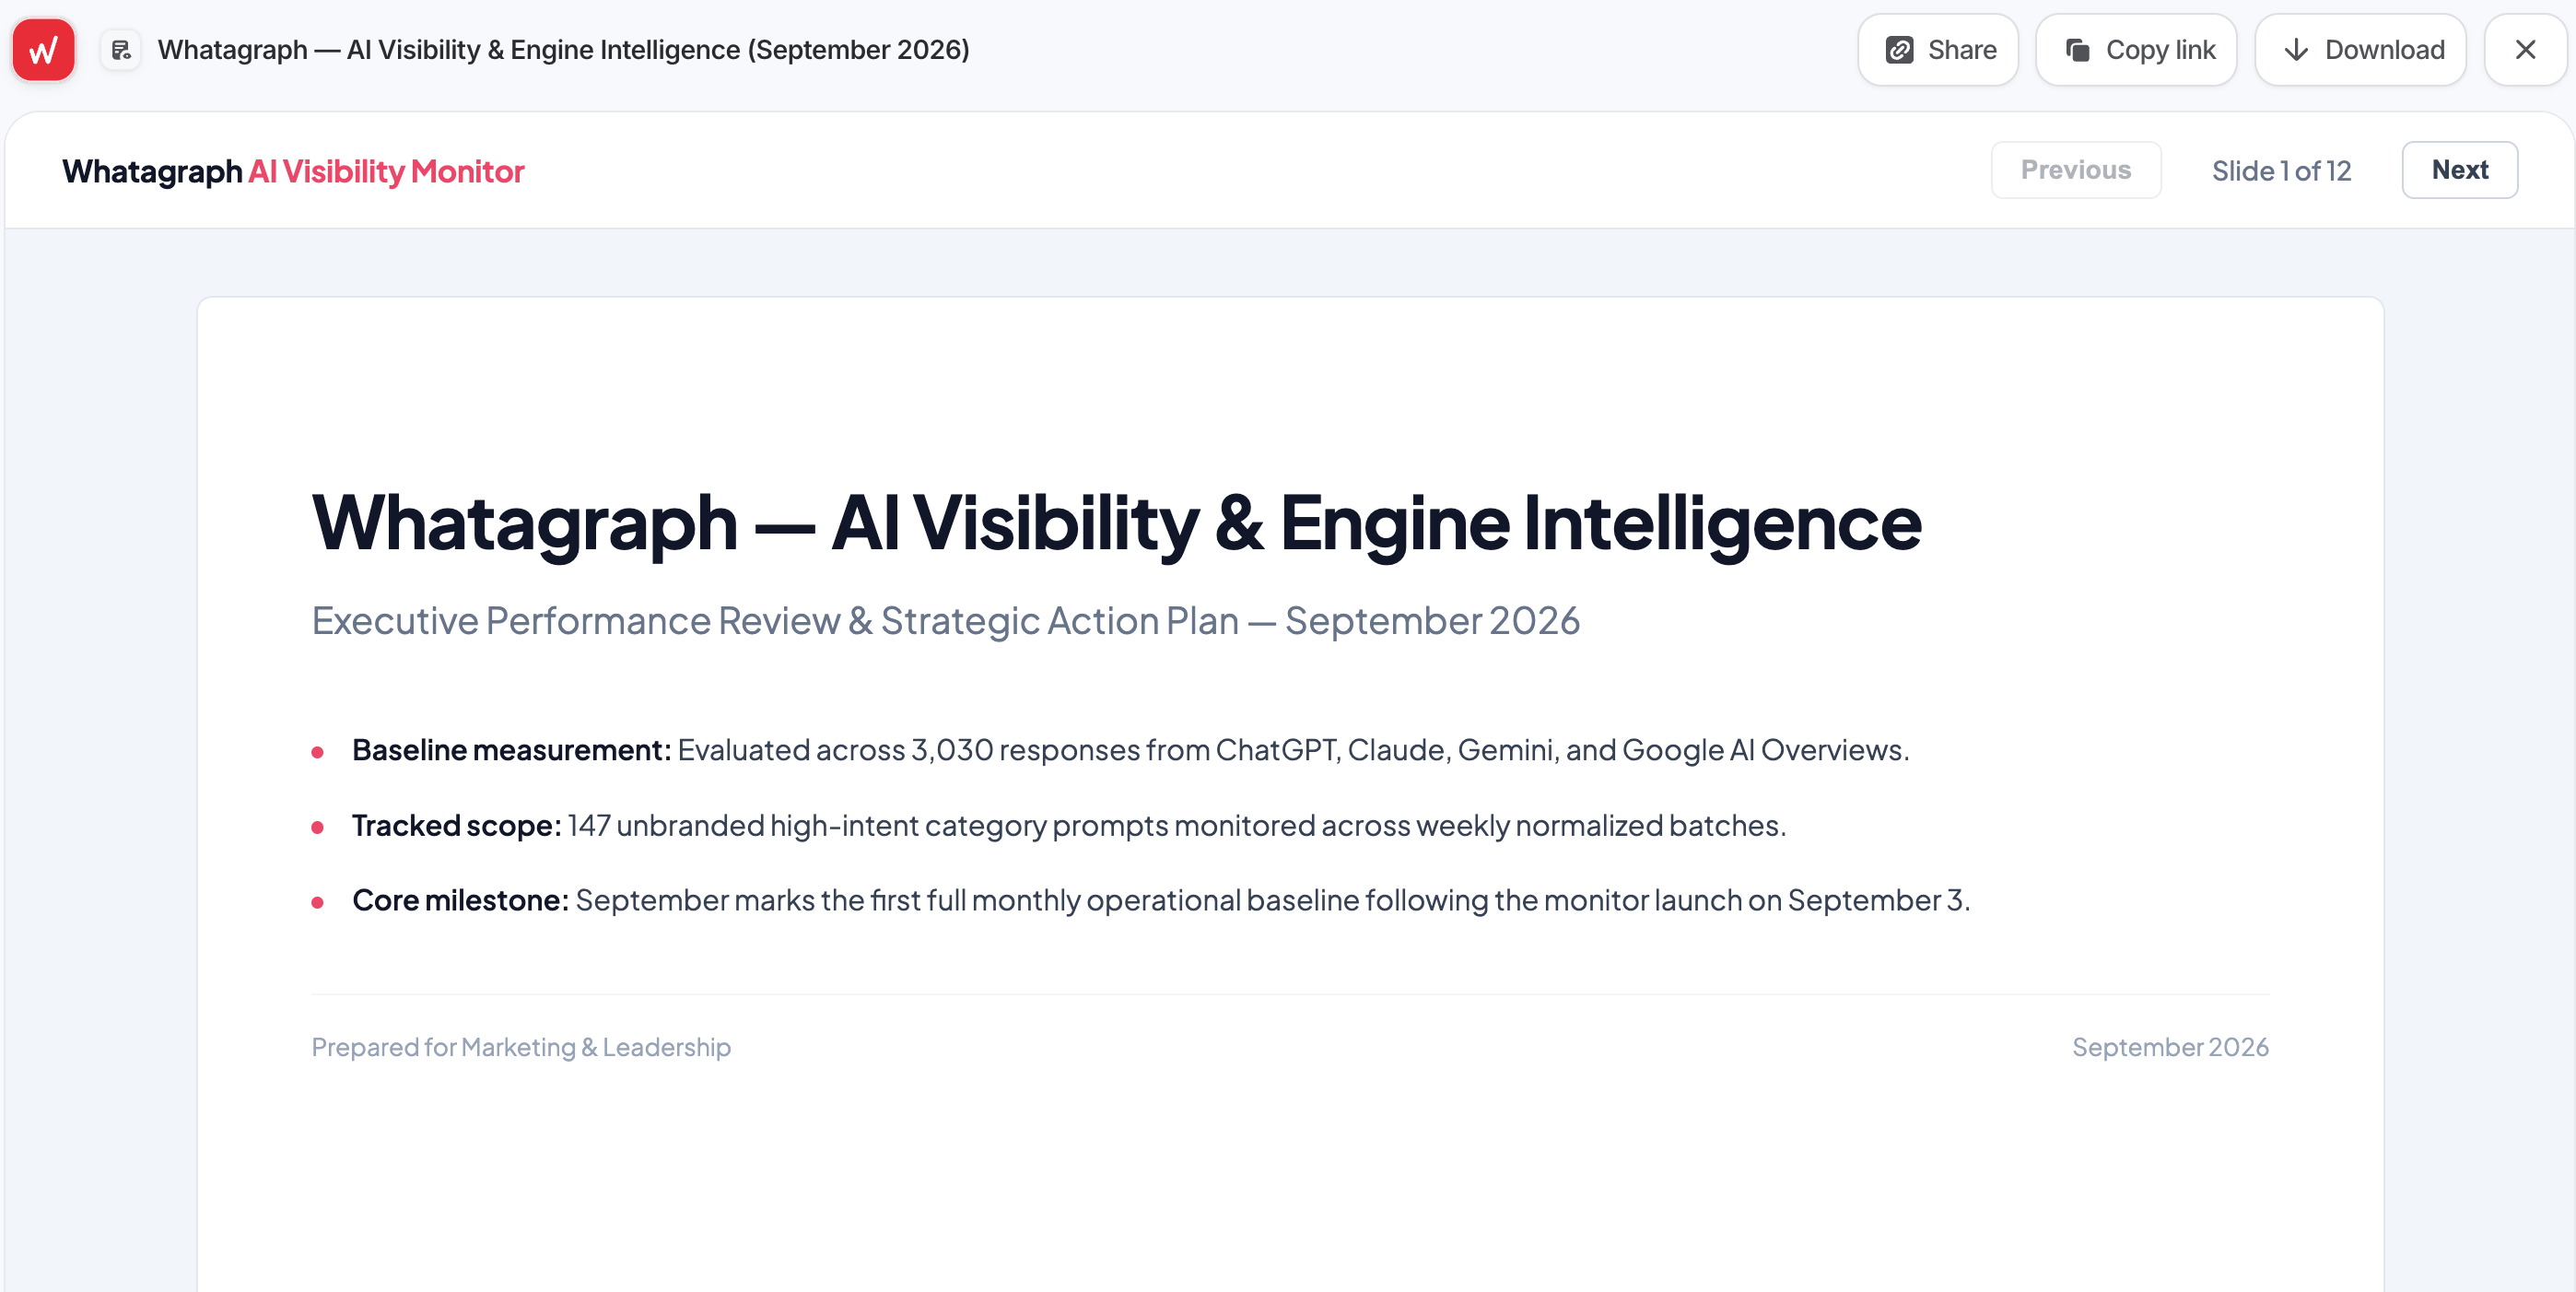The image size is (2576, 1292).
Task: Click the 'Baseline measurement' bullet text
Action: coord(1130,749)
